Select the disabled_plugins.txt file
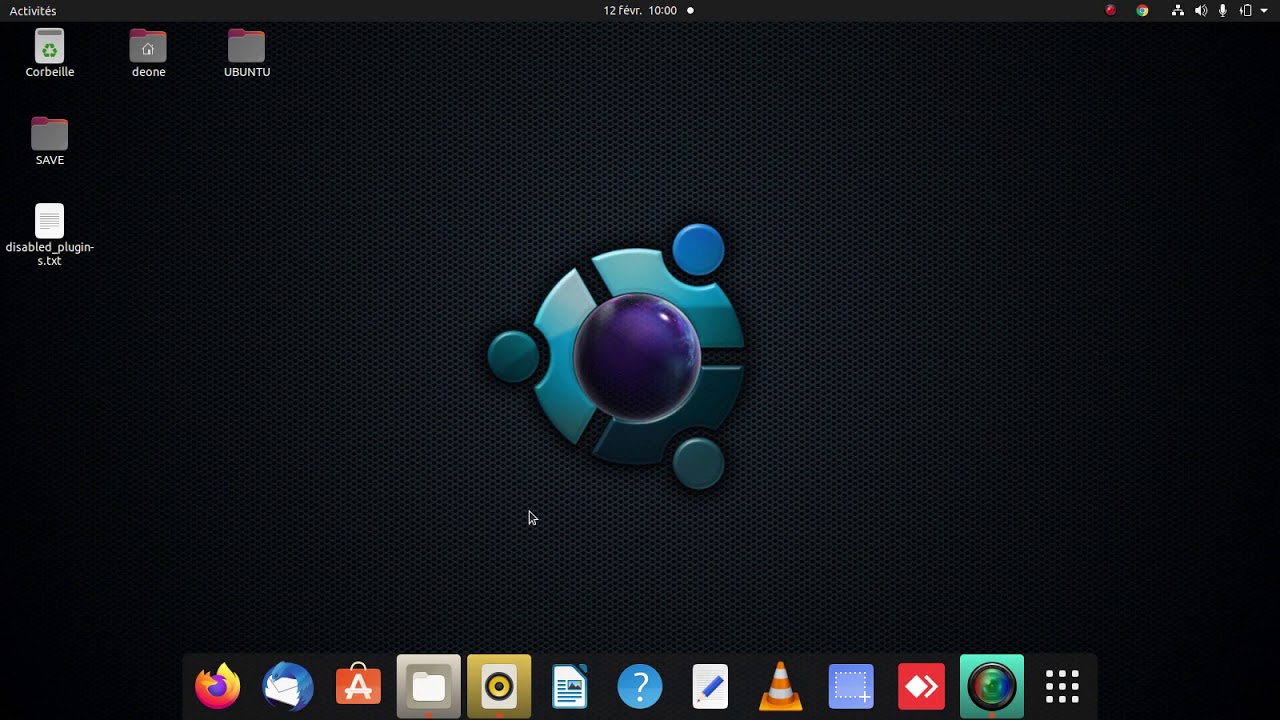This screenshot has height=720, width=1280. pos(49,236)
